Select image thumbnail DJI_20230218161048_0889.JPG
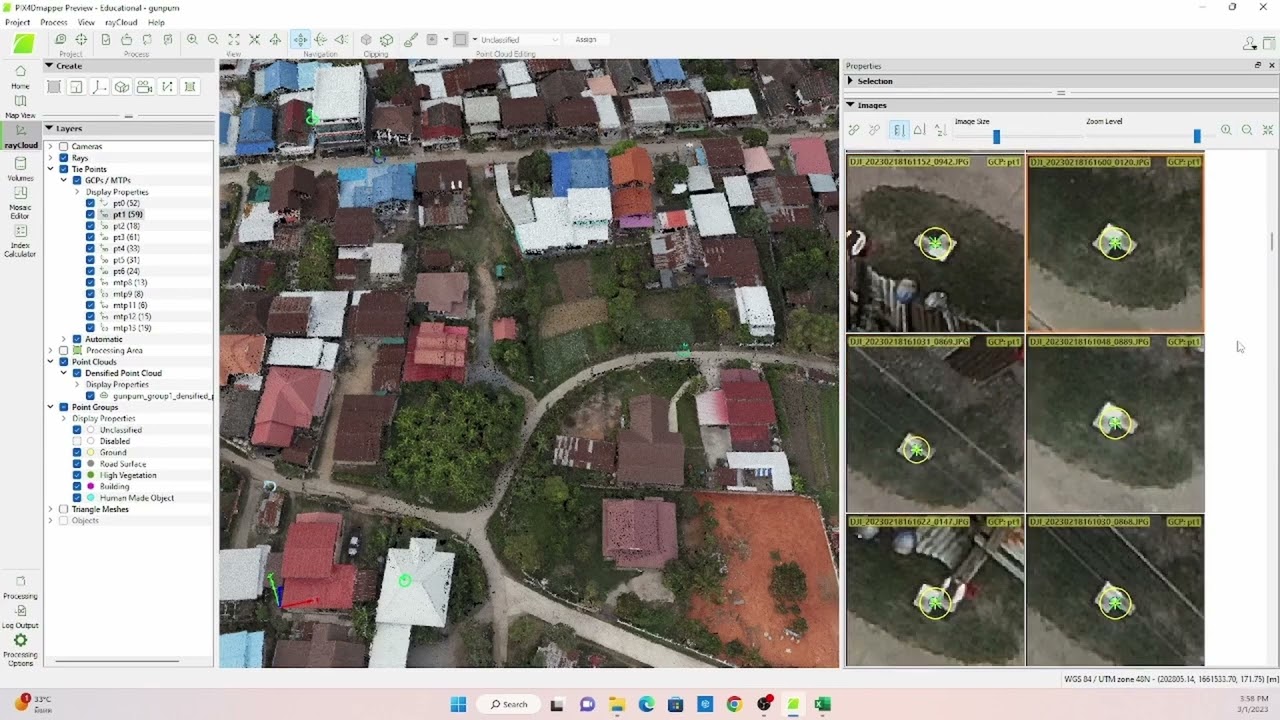This screenshot has width=1280, height=720. click(1115, 423)
